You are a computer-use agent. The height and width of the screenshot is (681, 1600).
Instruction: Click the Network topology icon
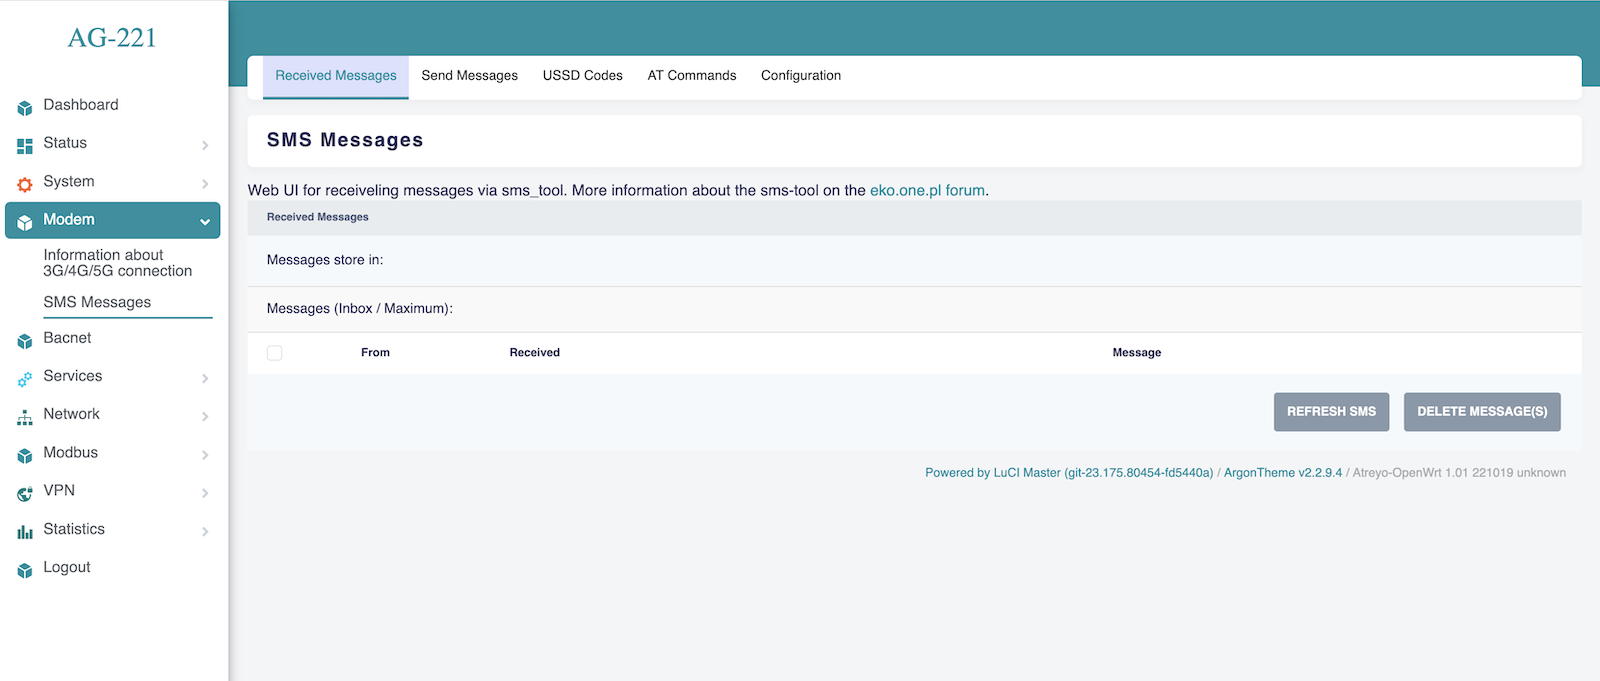[x=25, y=417]
